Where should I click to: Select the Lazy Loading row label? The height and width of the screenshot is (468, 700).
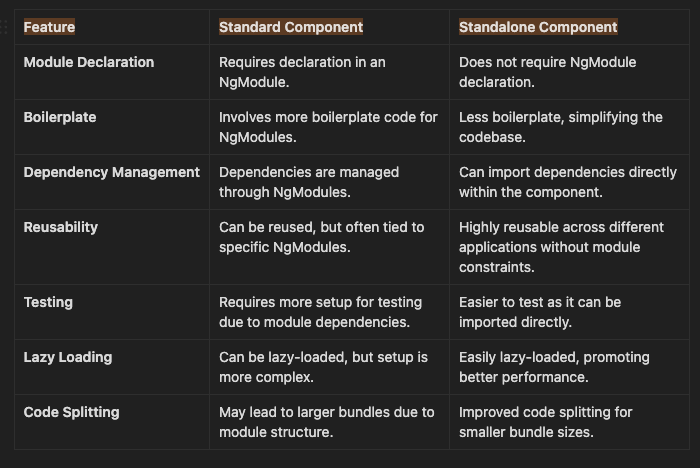click(68, 357)
